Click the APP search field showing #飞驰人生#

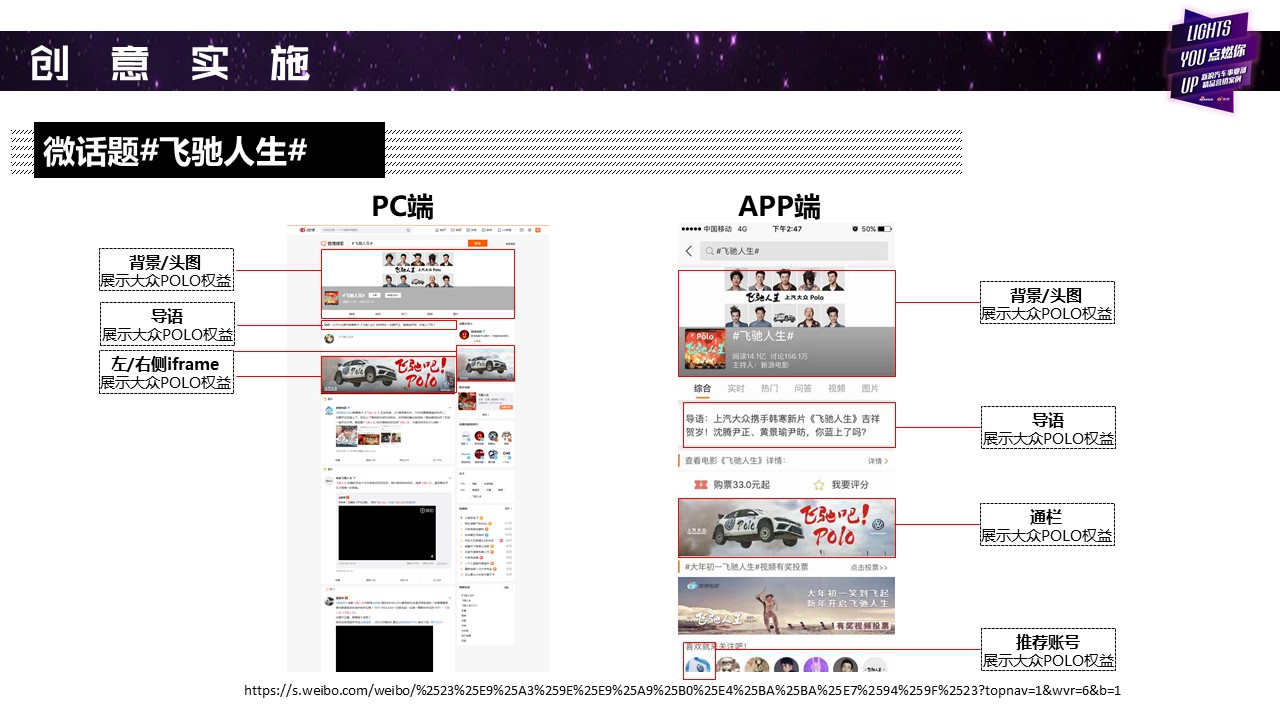point(793,251)
